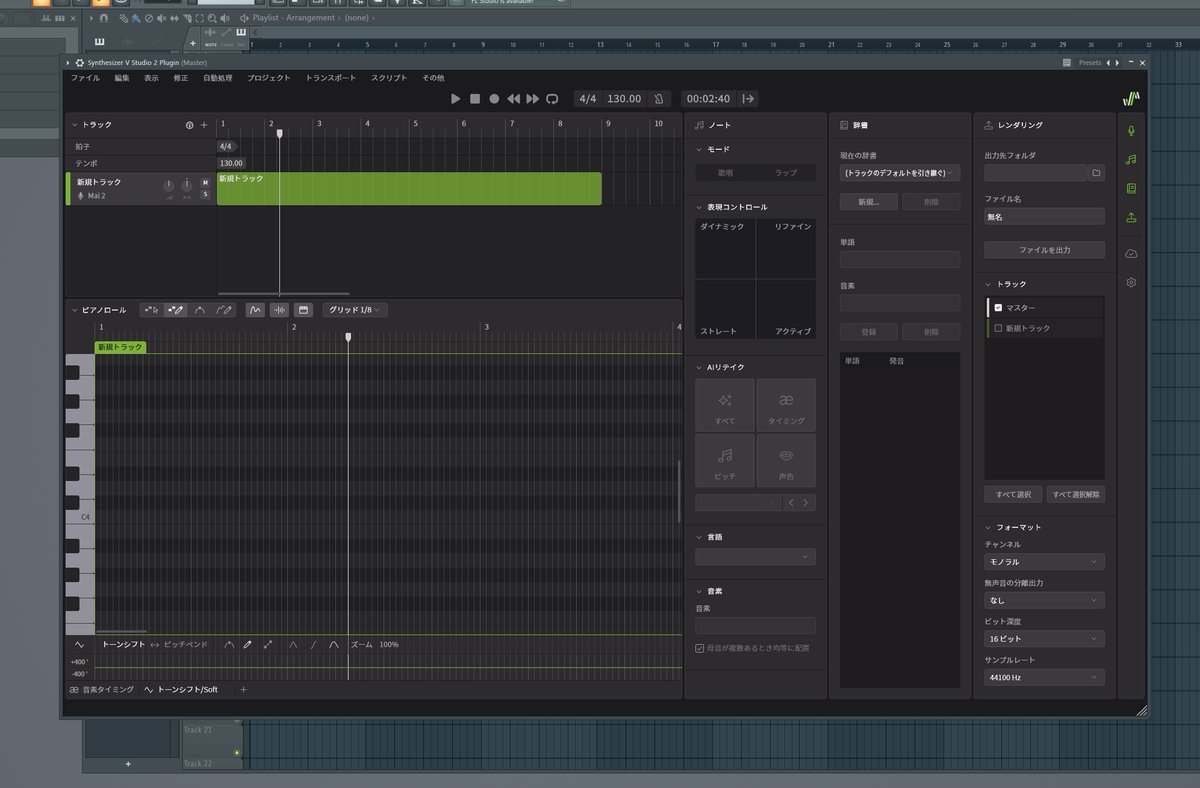1200x788 pixels.
Task: Add a parameter panel with plus icon
Action: coord(243,690)
